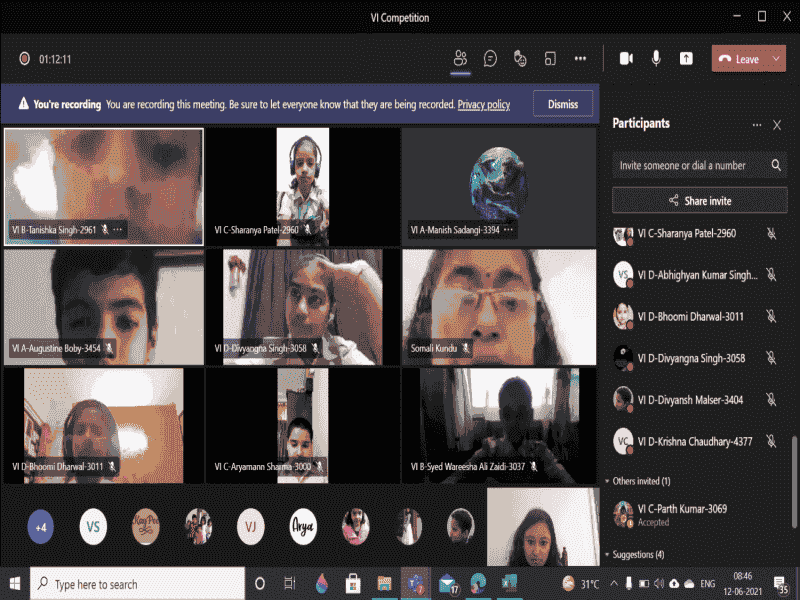Image resolution: width=800 pixels, height=600 pixels.
Task: Toggle the camera on or off
Action: [626, 59]
